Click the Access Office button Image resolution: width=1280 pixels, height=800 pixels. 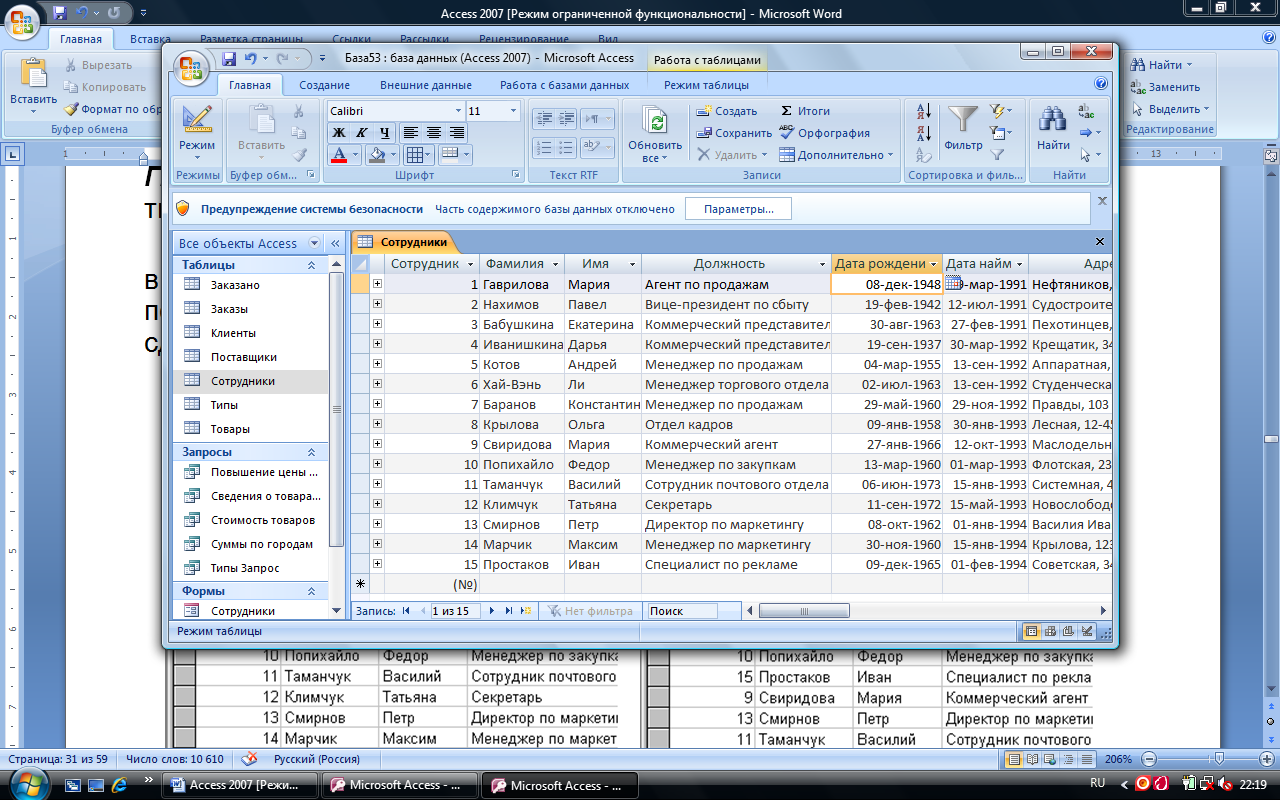(192, 68)
